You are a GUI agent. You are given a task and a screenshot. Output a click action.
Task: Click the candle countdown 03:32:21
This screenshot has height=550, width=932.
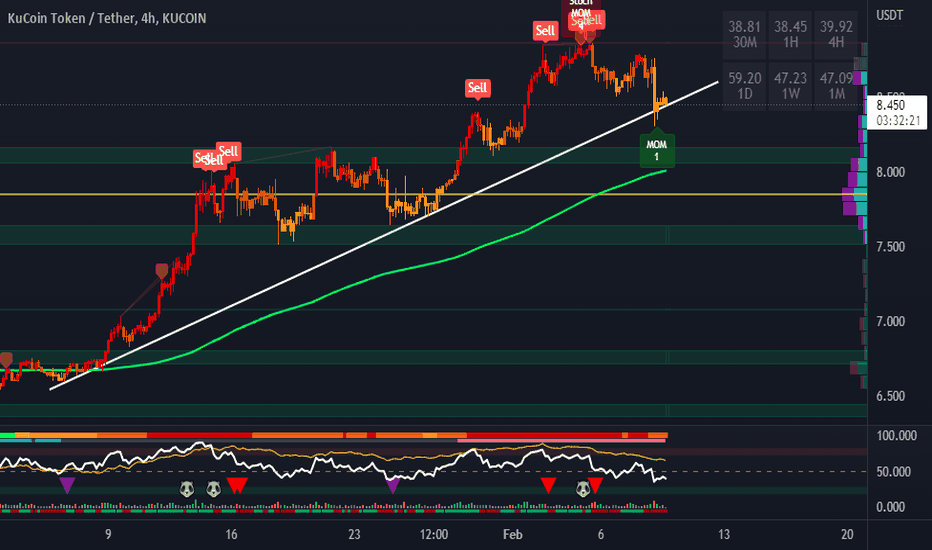click(898, 121)
